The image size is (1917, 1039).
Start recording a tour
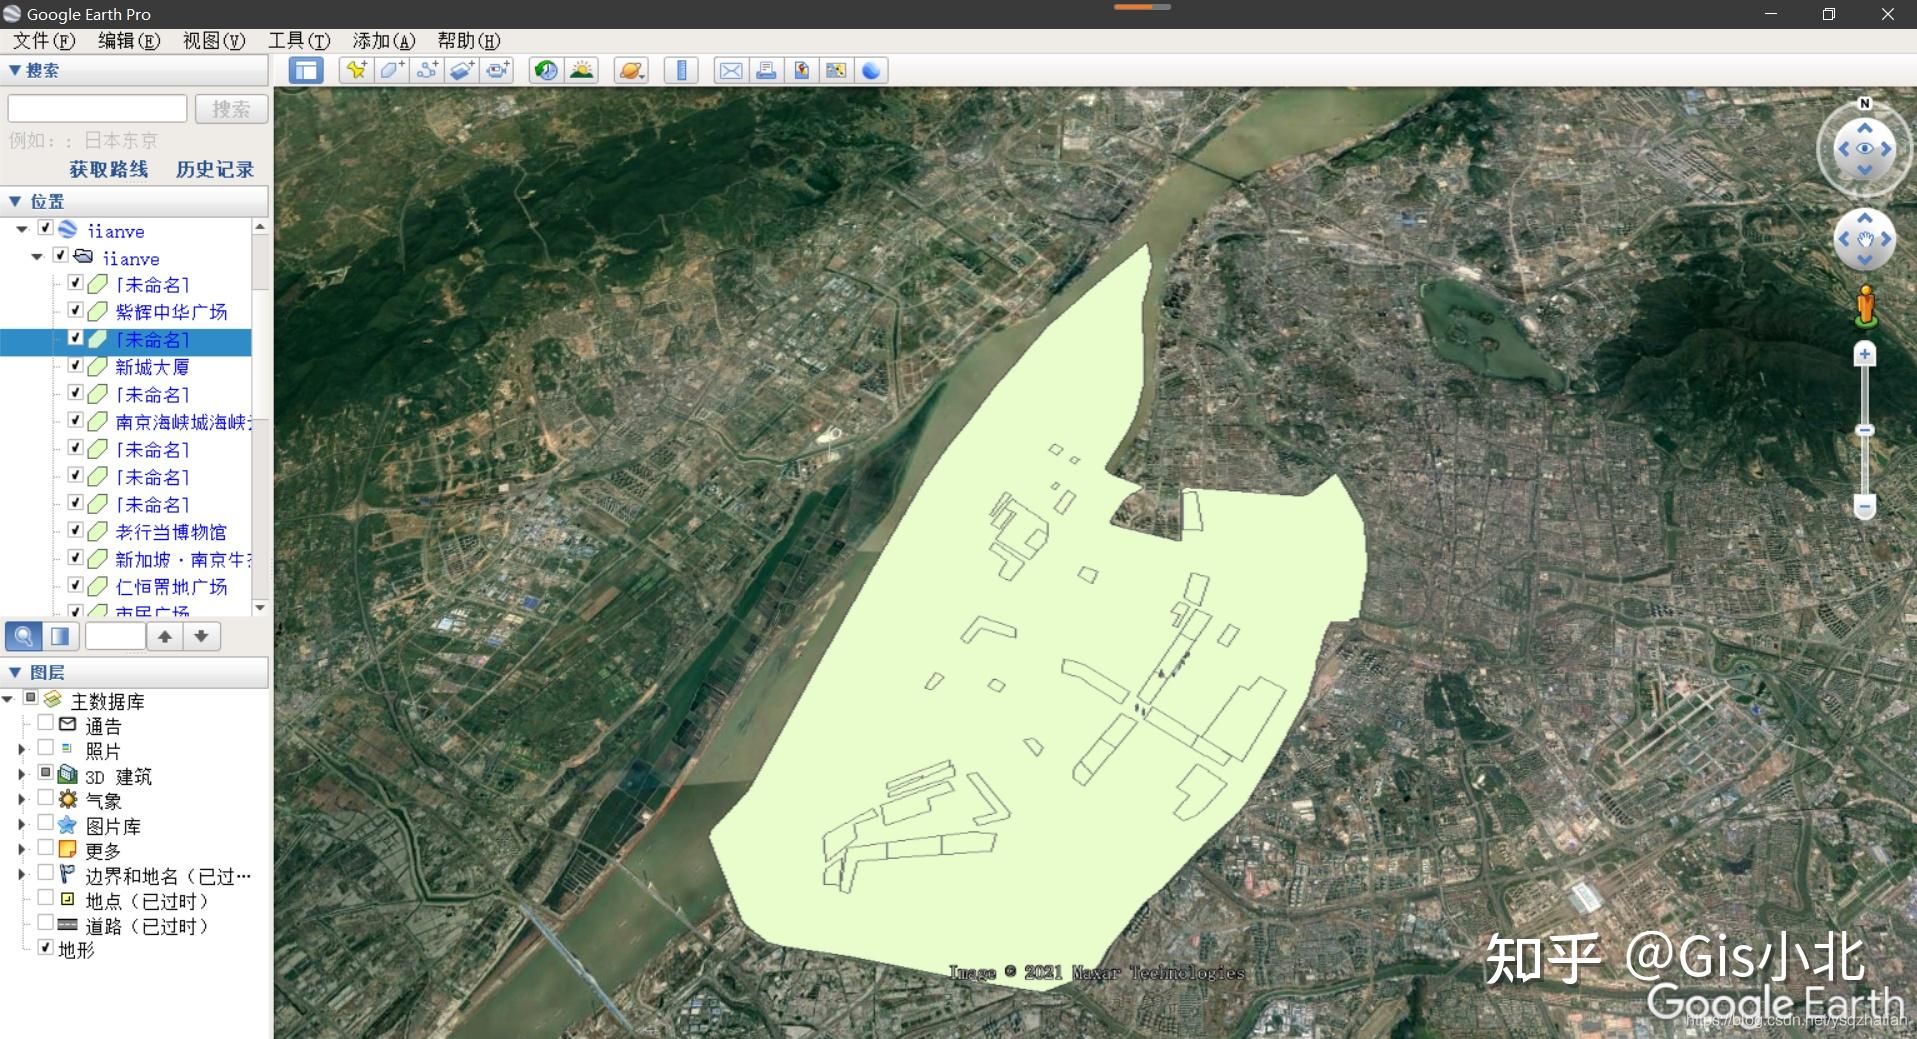497,70
